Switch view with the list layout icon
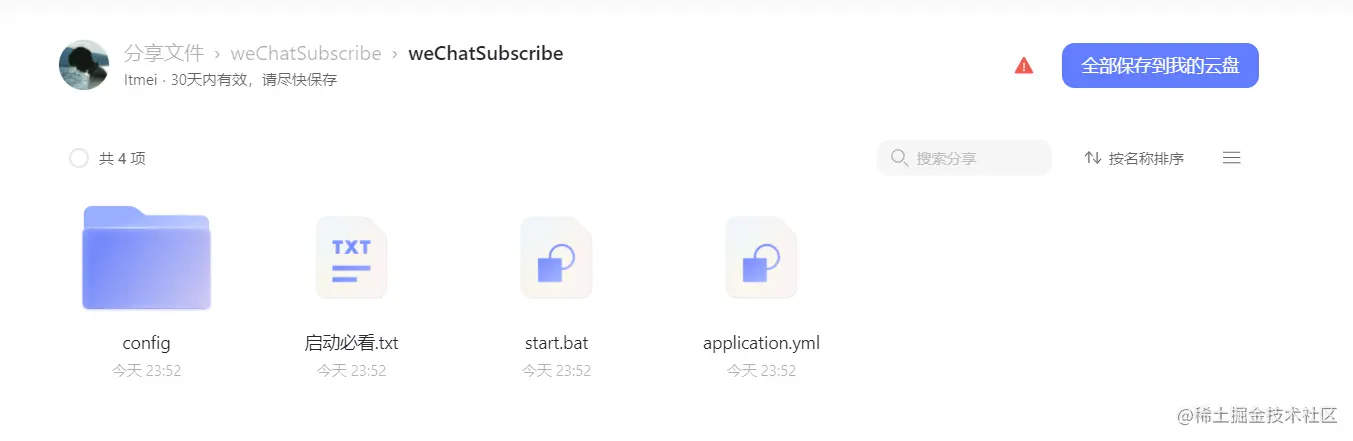This screenshot has height=441, width=1353. 1232,158
